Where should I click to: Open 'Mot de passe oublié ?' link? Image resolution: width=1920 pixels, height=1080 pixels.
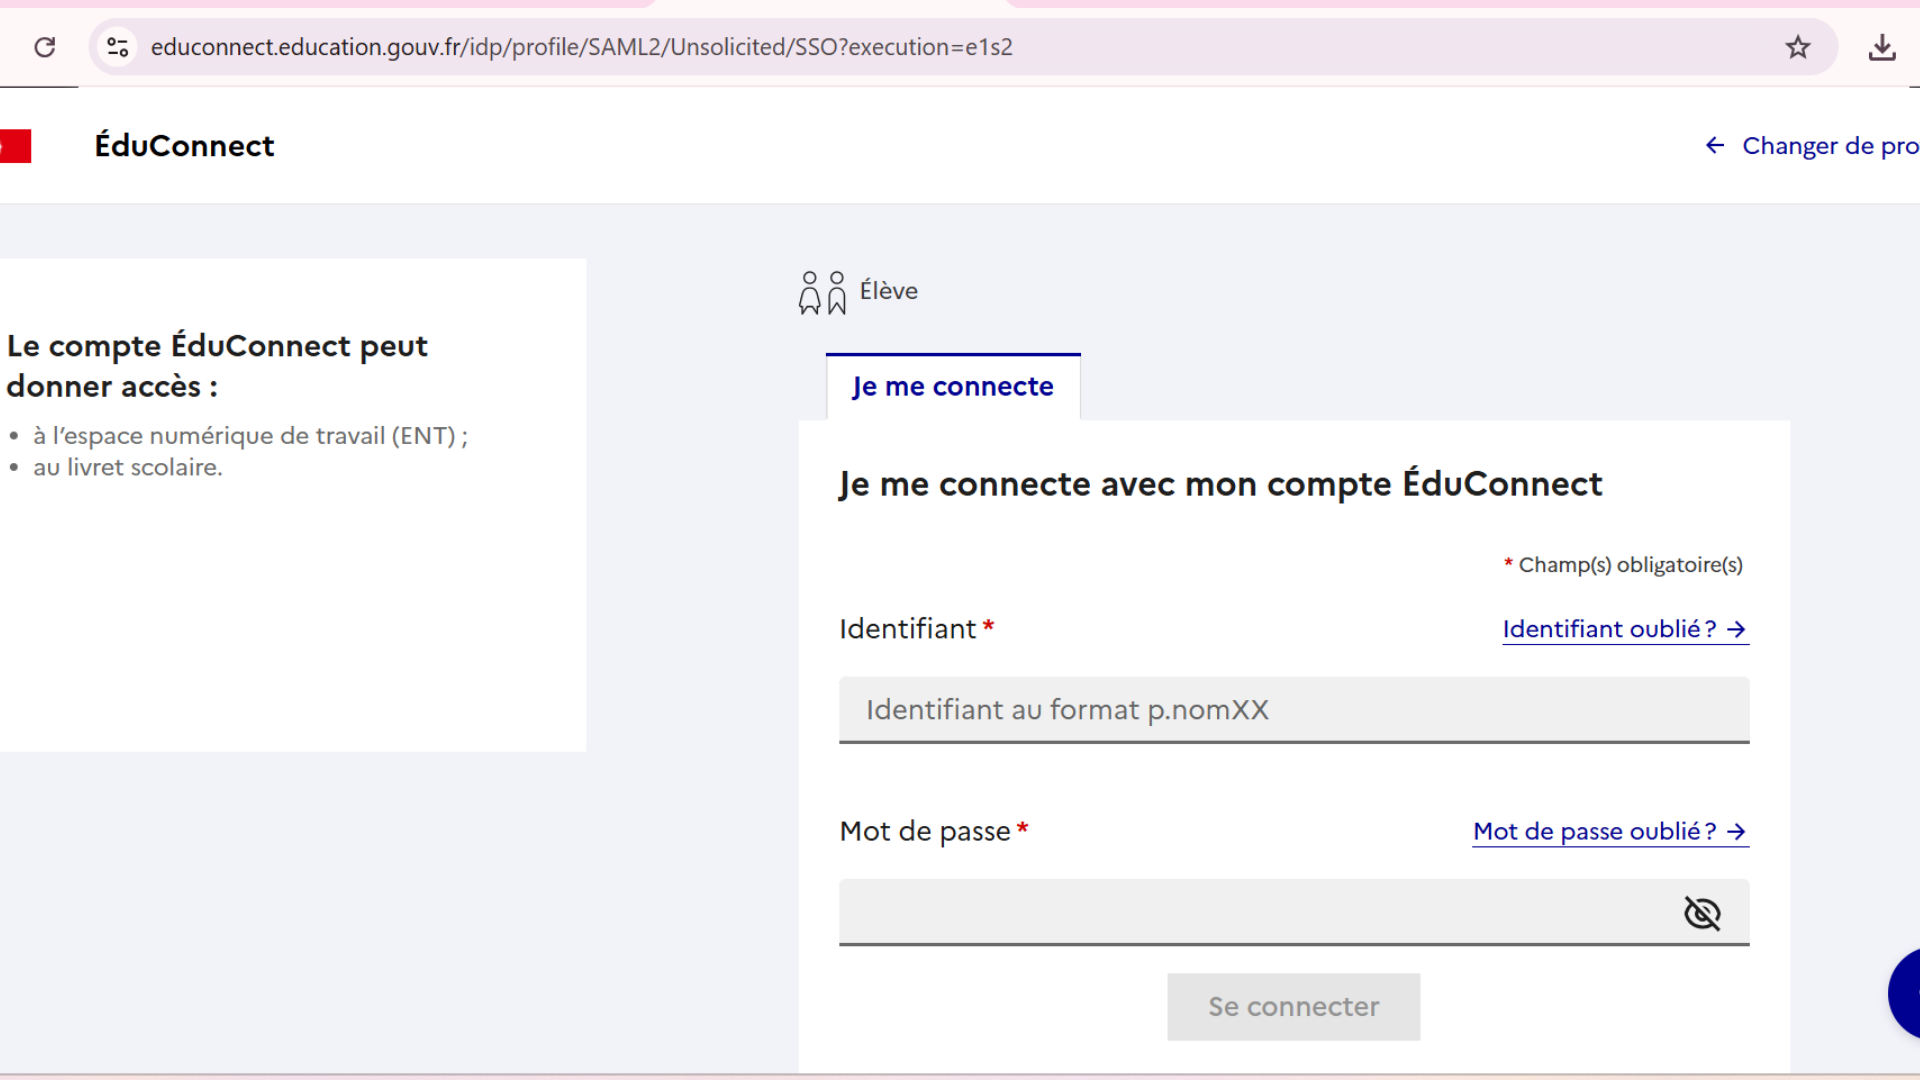tap(1610, 831)
